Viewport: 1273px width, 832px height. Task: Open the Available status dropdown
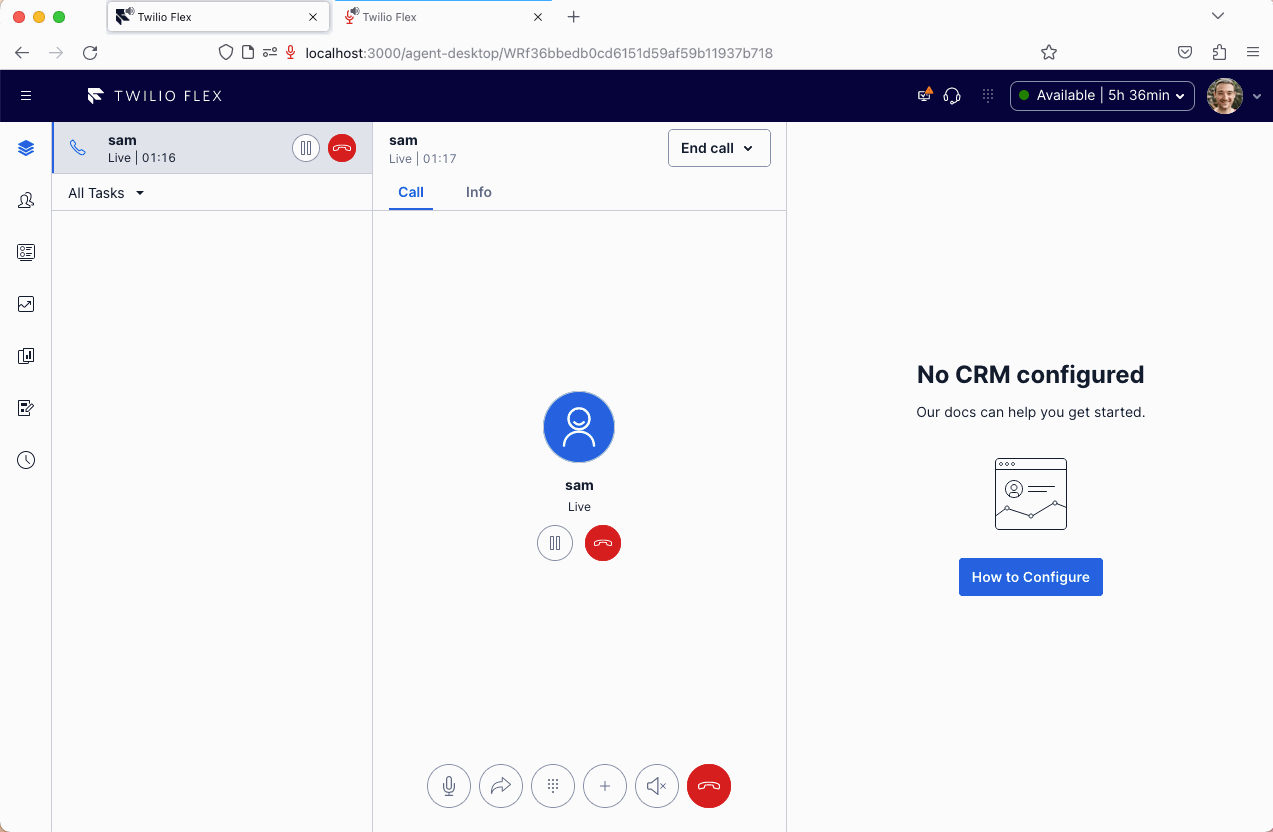click(1102, 96)
